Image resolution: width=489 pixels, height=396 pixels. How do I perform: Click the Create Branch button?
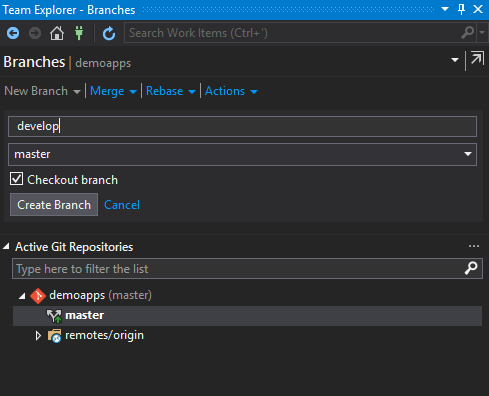tap(54, 205)
